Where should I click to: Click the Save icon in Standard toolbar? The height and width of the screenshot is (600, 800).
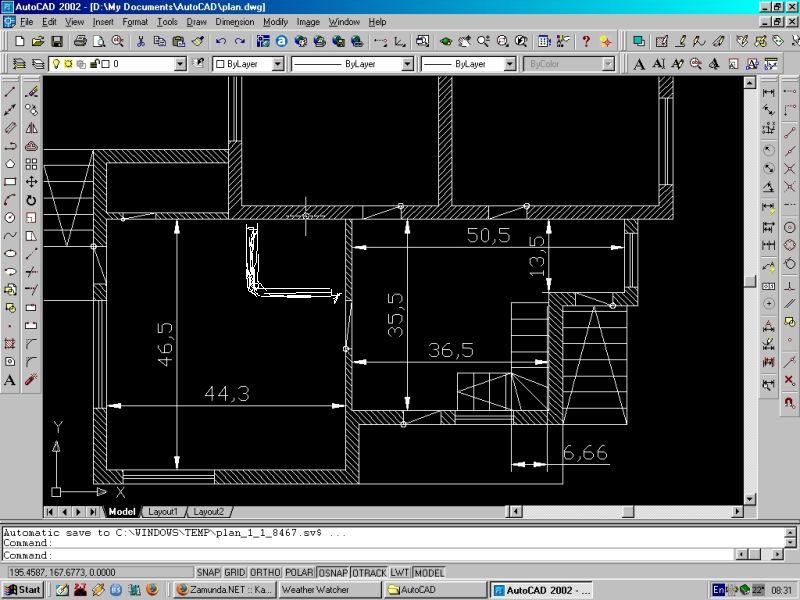[57, 41]
